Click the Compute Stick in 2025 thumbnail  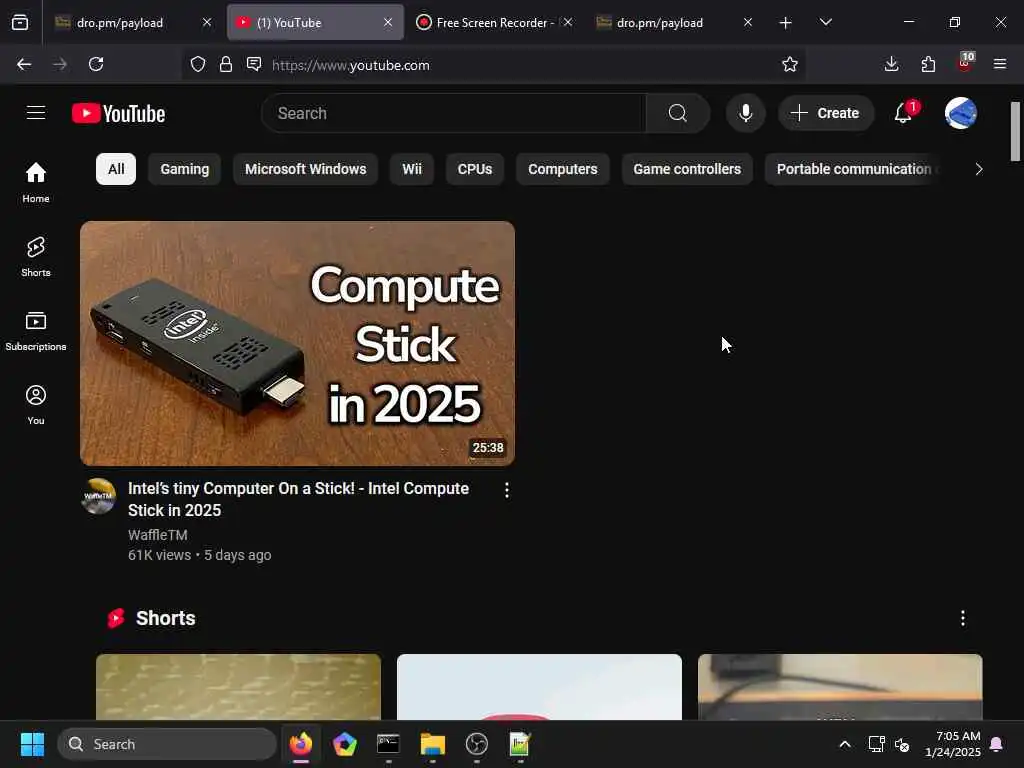pos(297,344)
